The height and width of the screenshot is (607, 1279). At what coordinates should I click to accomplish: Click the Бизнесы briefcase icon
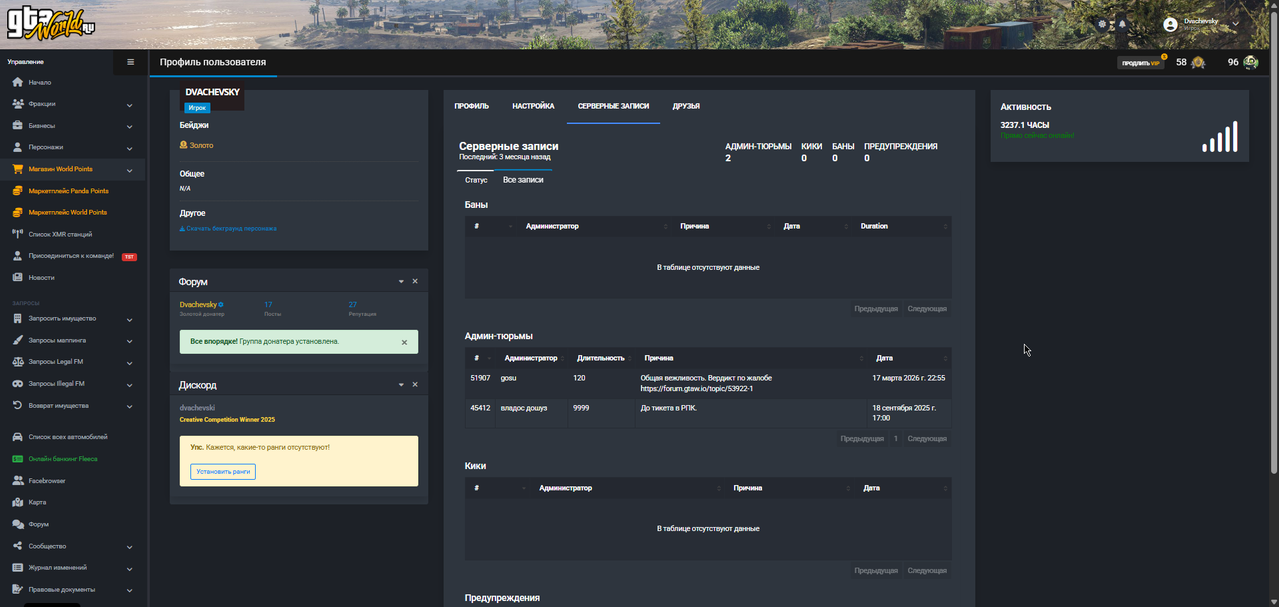pos(18,126)
